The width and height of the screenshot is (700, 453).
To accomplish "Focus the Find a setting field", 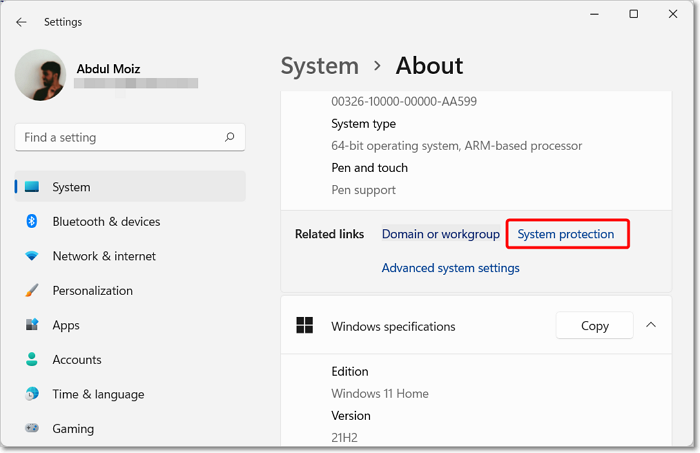I will point(130,137).
